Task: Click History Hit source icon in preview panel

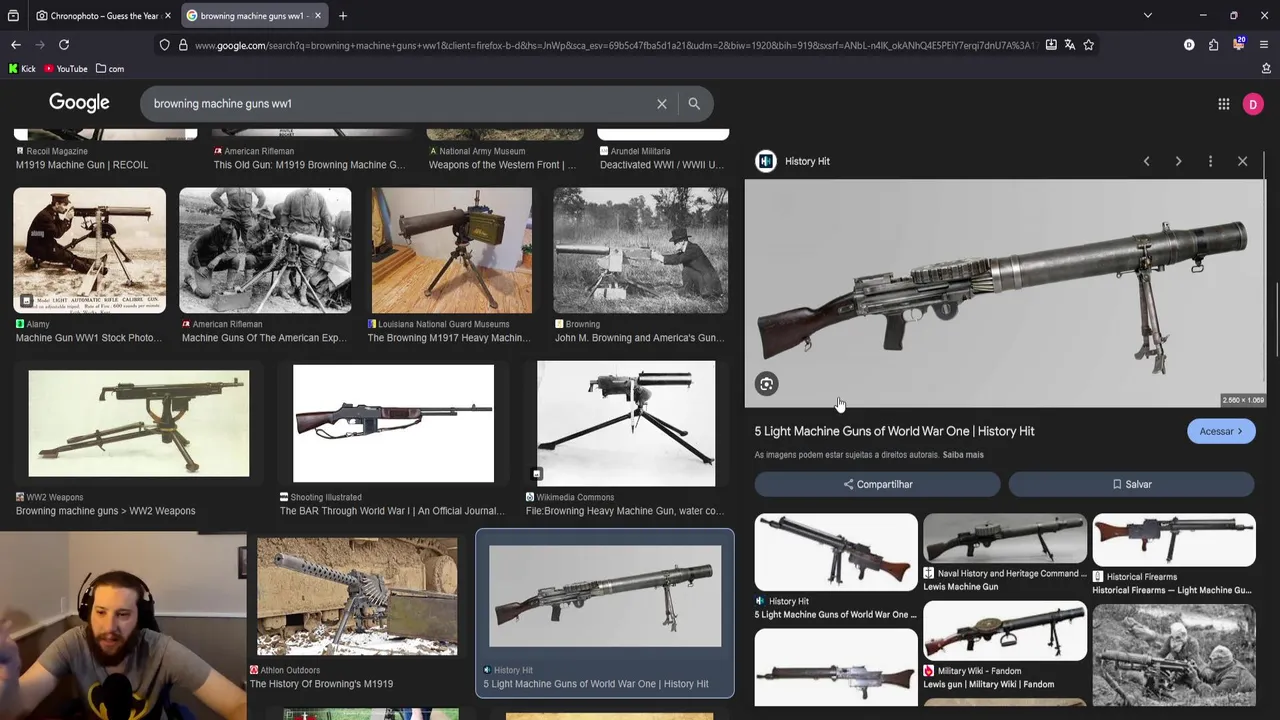Action: point(766,161)
